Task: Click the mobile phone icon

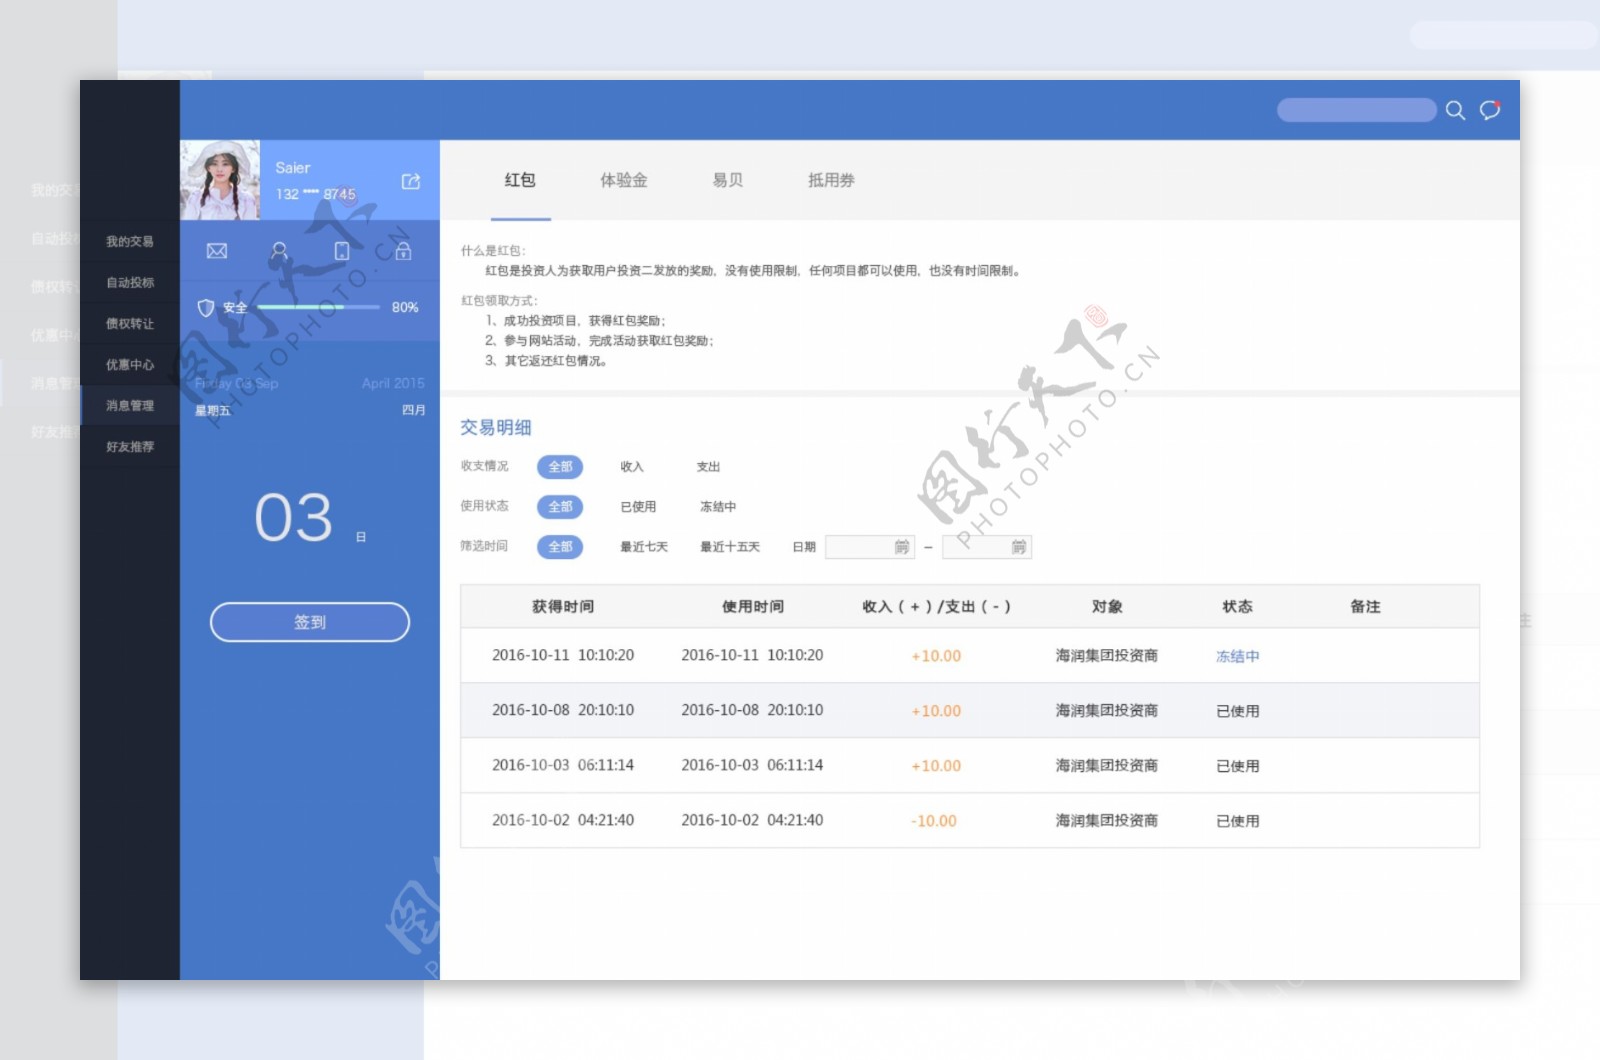Action: coord(342,251)
